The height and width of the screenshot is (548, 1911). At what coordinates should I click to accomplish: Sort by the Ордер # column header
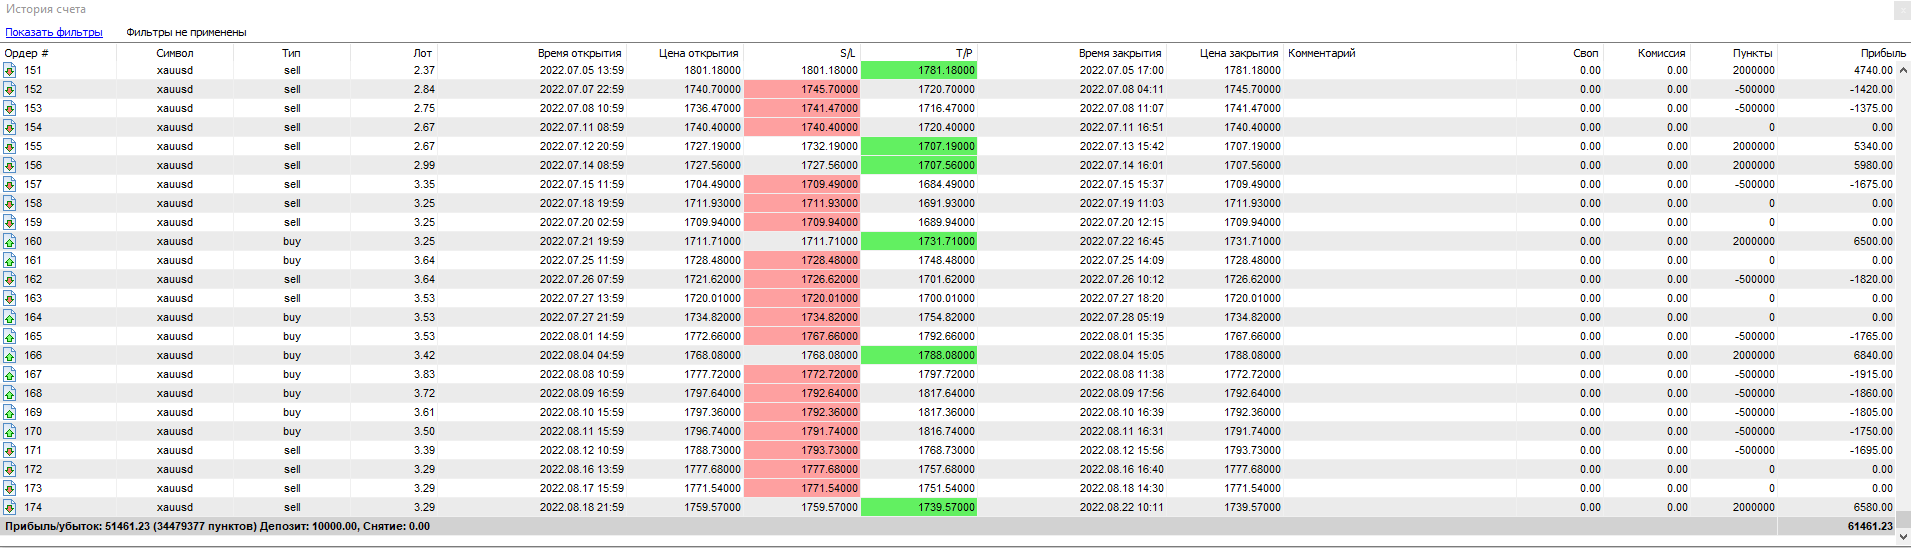pos(27,53)
